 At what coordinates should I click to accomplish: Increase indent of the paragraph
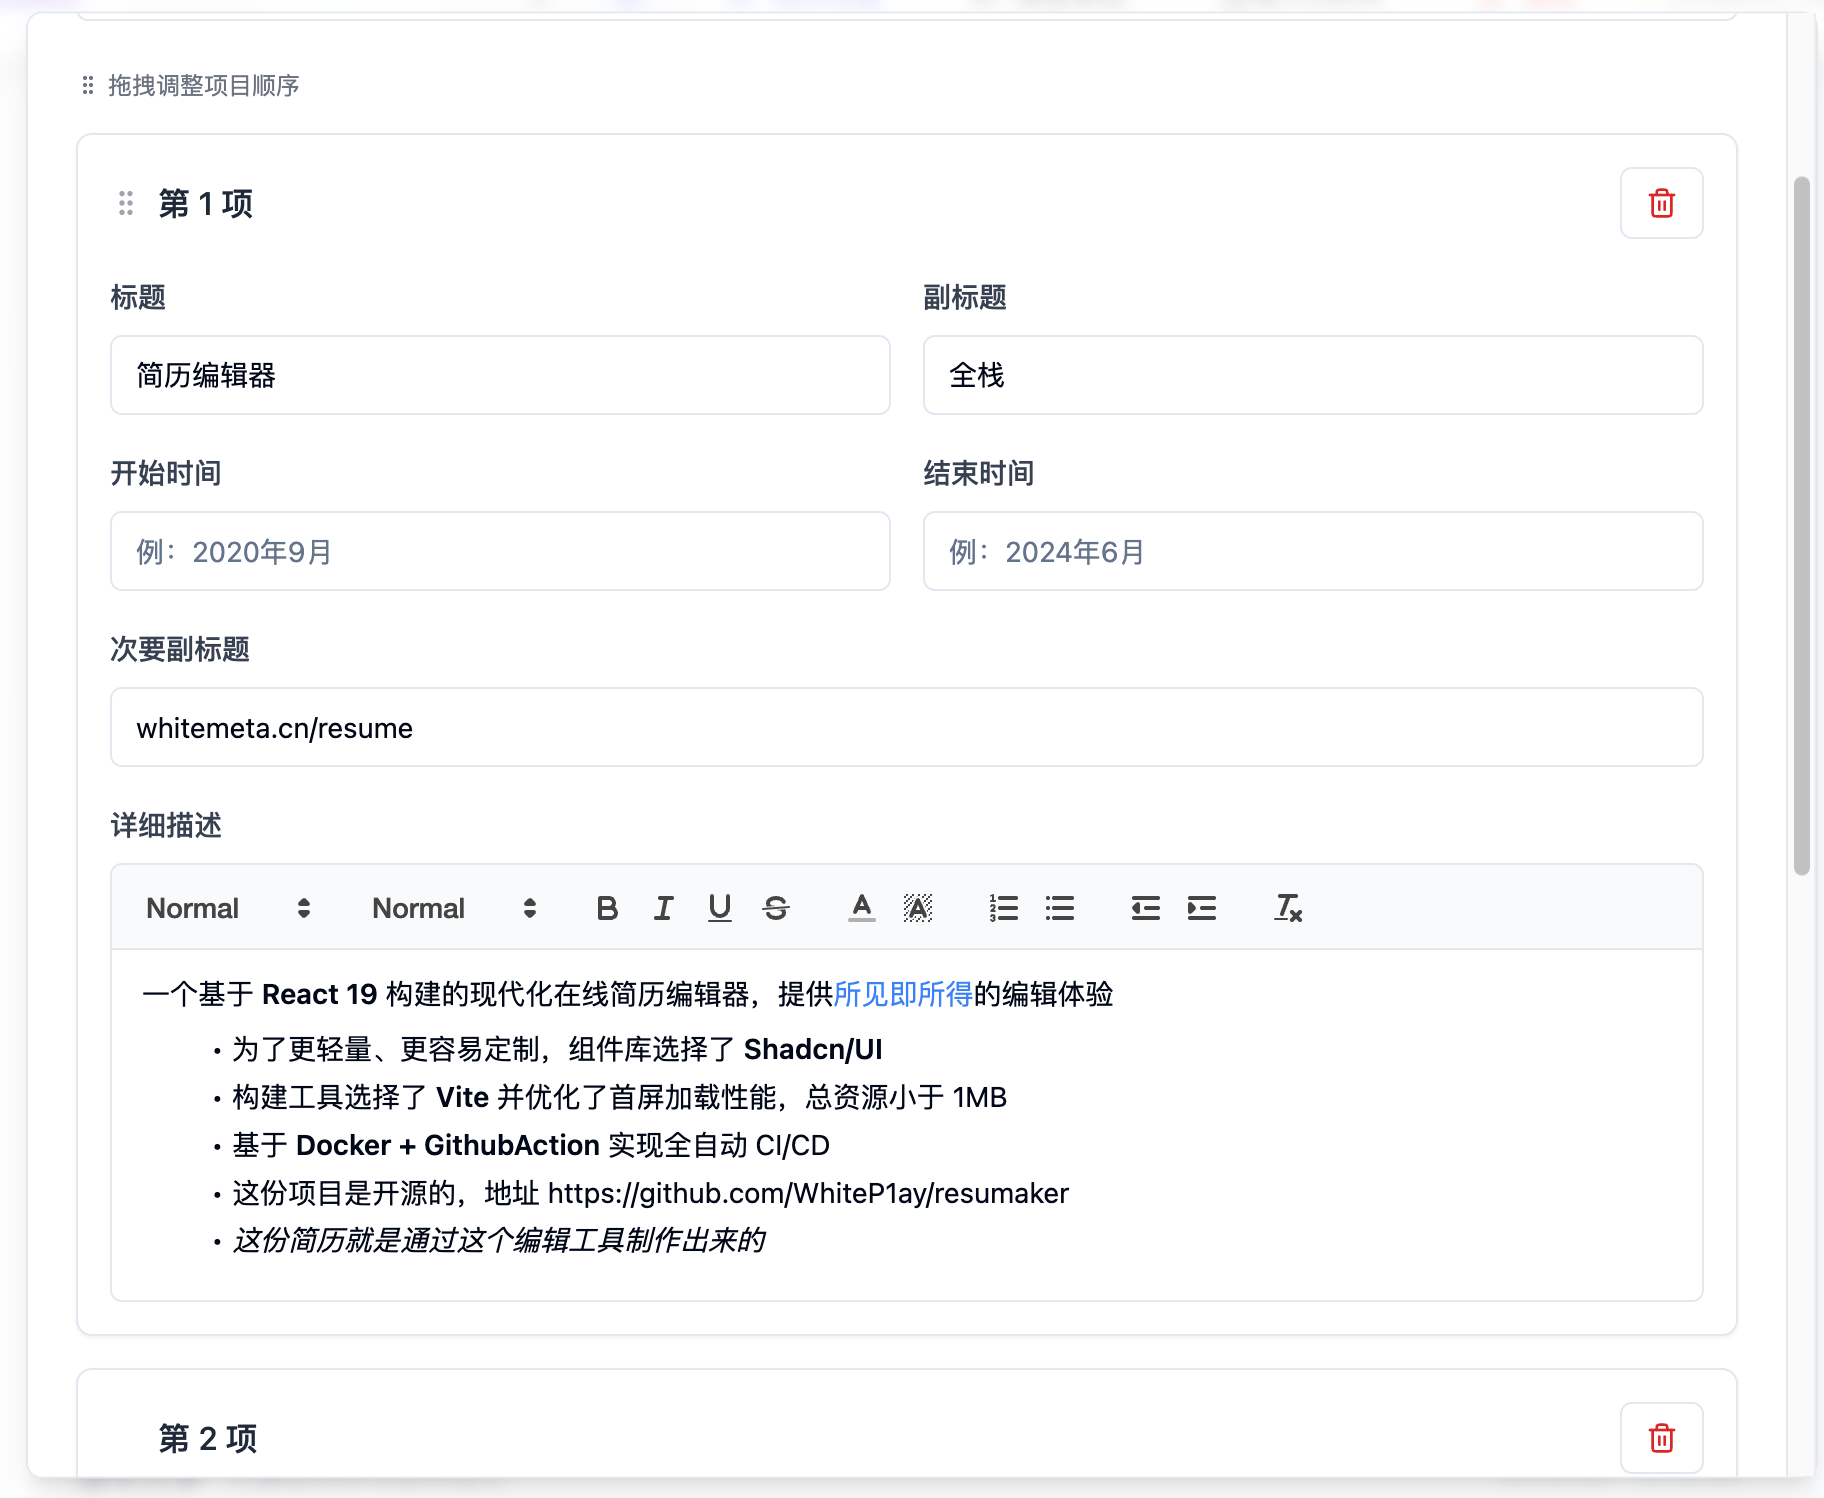point(1201,908)
